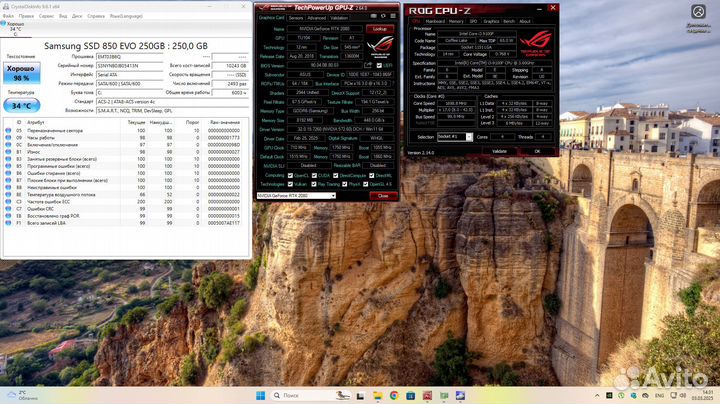Click desktop shortcut icon at top right
The image size is (720, 404).
(x=698, y=18)
